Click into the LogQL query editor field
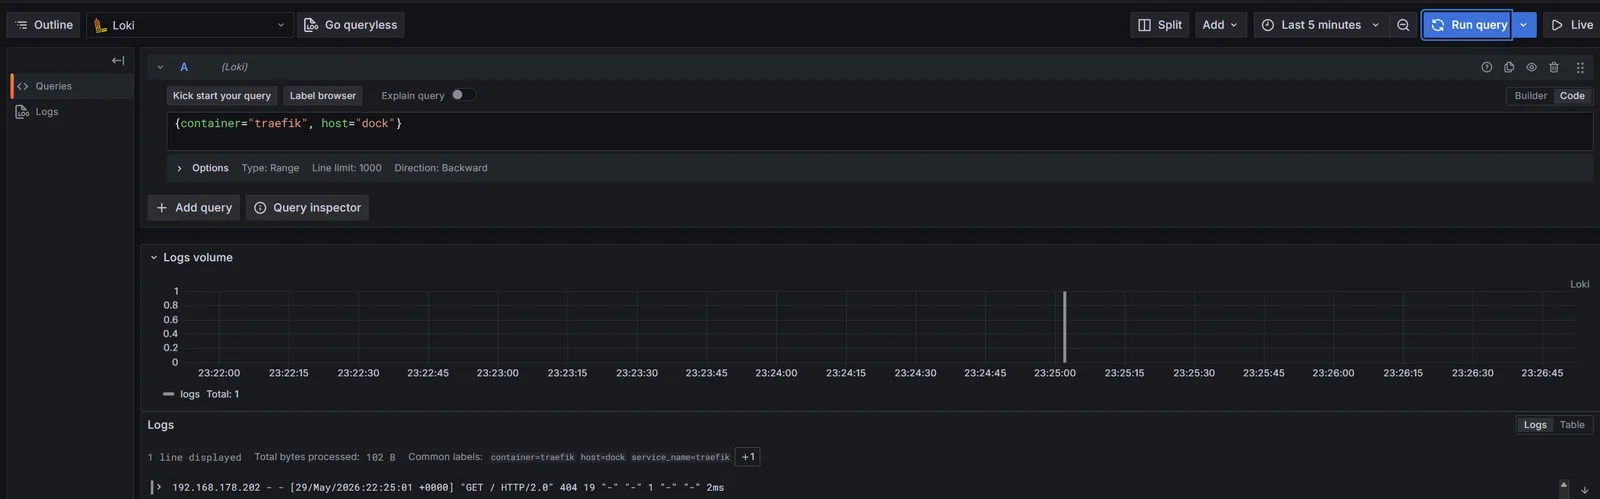This screenshot has height=499, width=1600. (x=880, y=131)
